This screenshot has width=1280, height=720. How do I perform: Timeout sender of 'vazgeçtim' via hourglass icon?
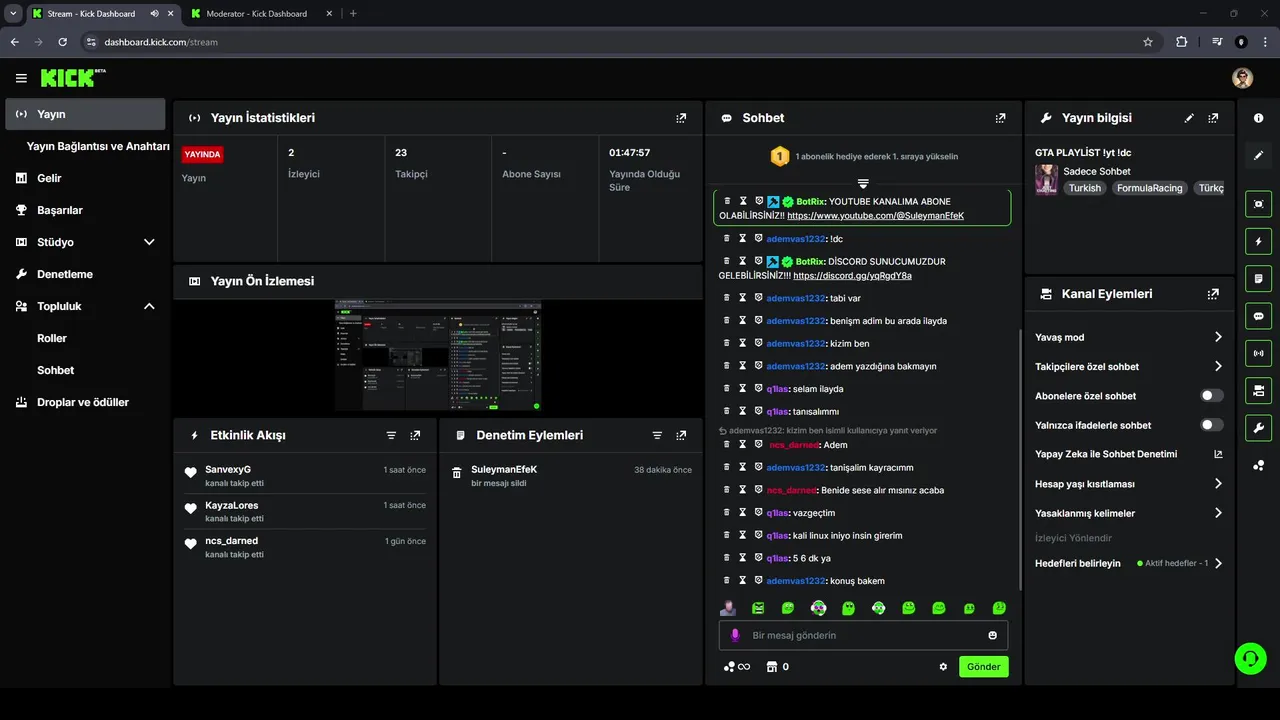tap(743, 513)
